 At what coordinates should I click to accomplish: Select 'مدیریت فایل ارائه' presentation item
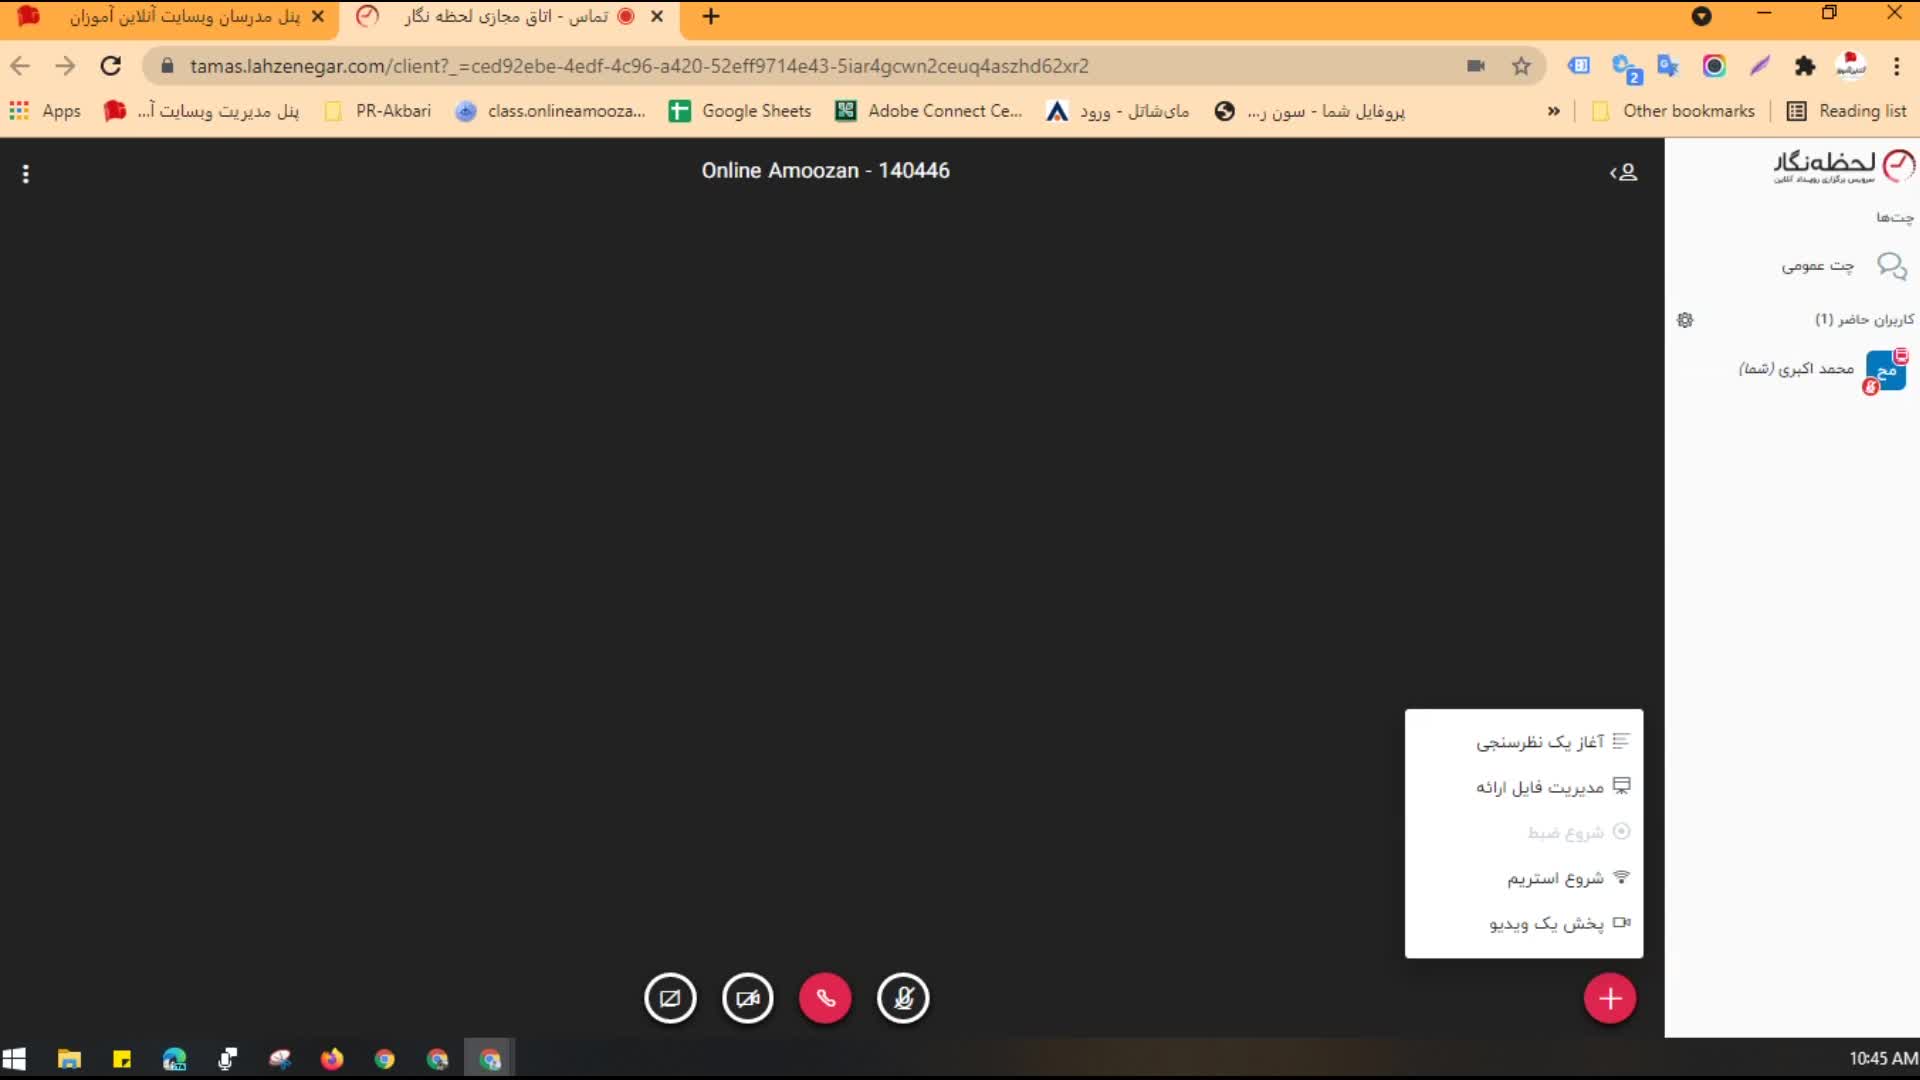pyautogui.click(x=1540, y=787)
